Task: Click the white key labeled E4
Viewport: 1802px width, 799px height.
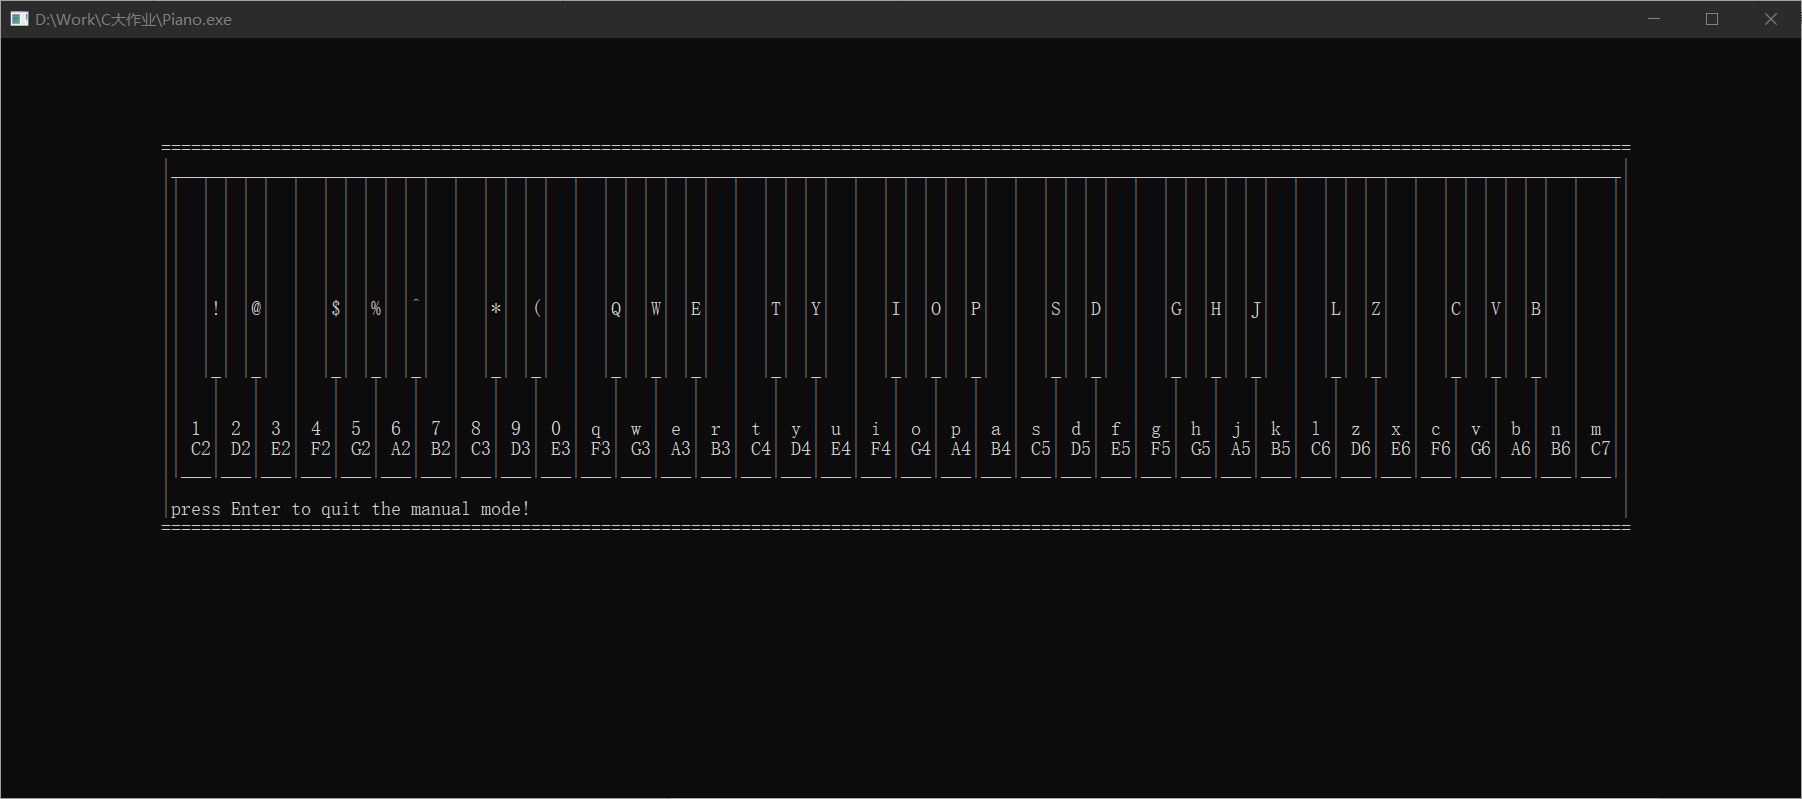Action: click(x=836, y=440)
